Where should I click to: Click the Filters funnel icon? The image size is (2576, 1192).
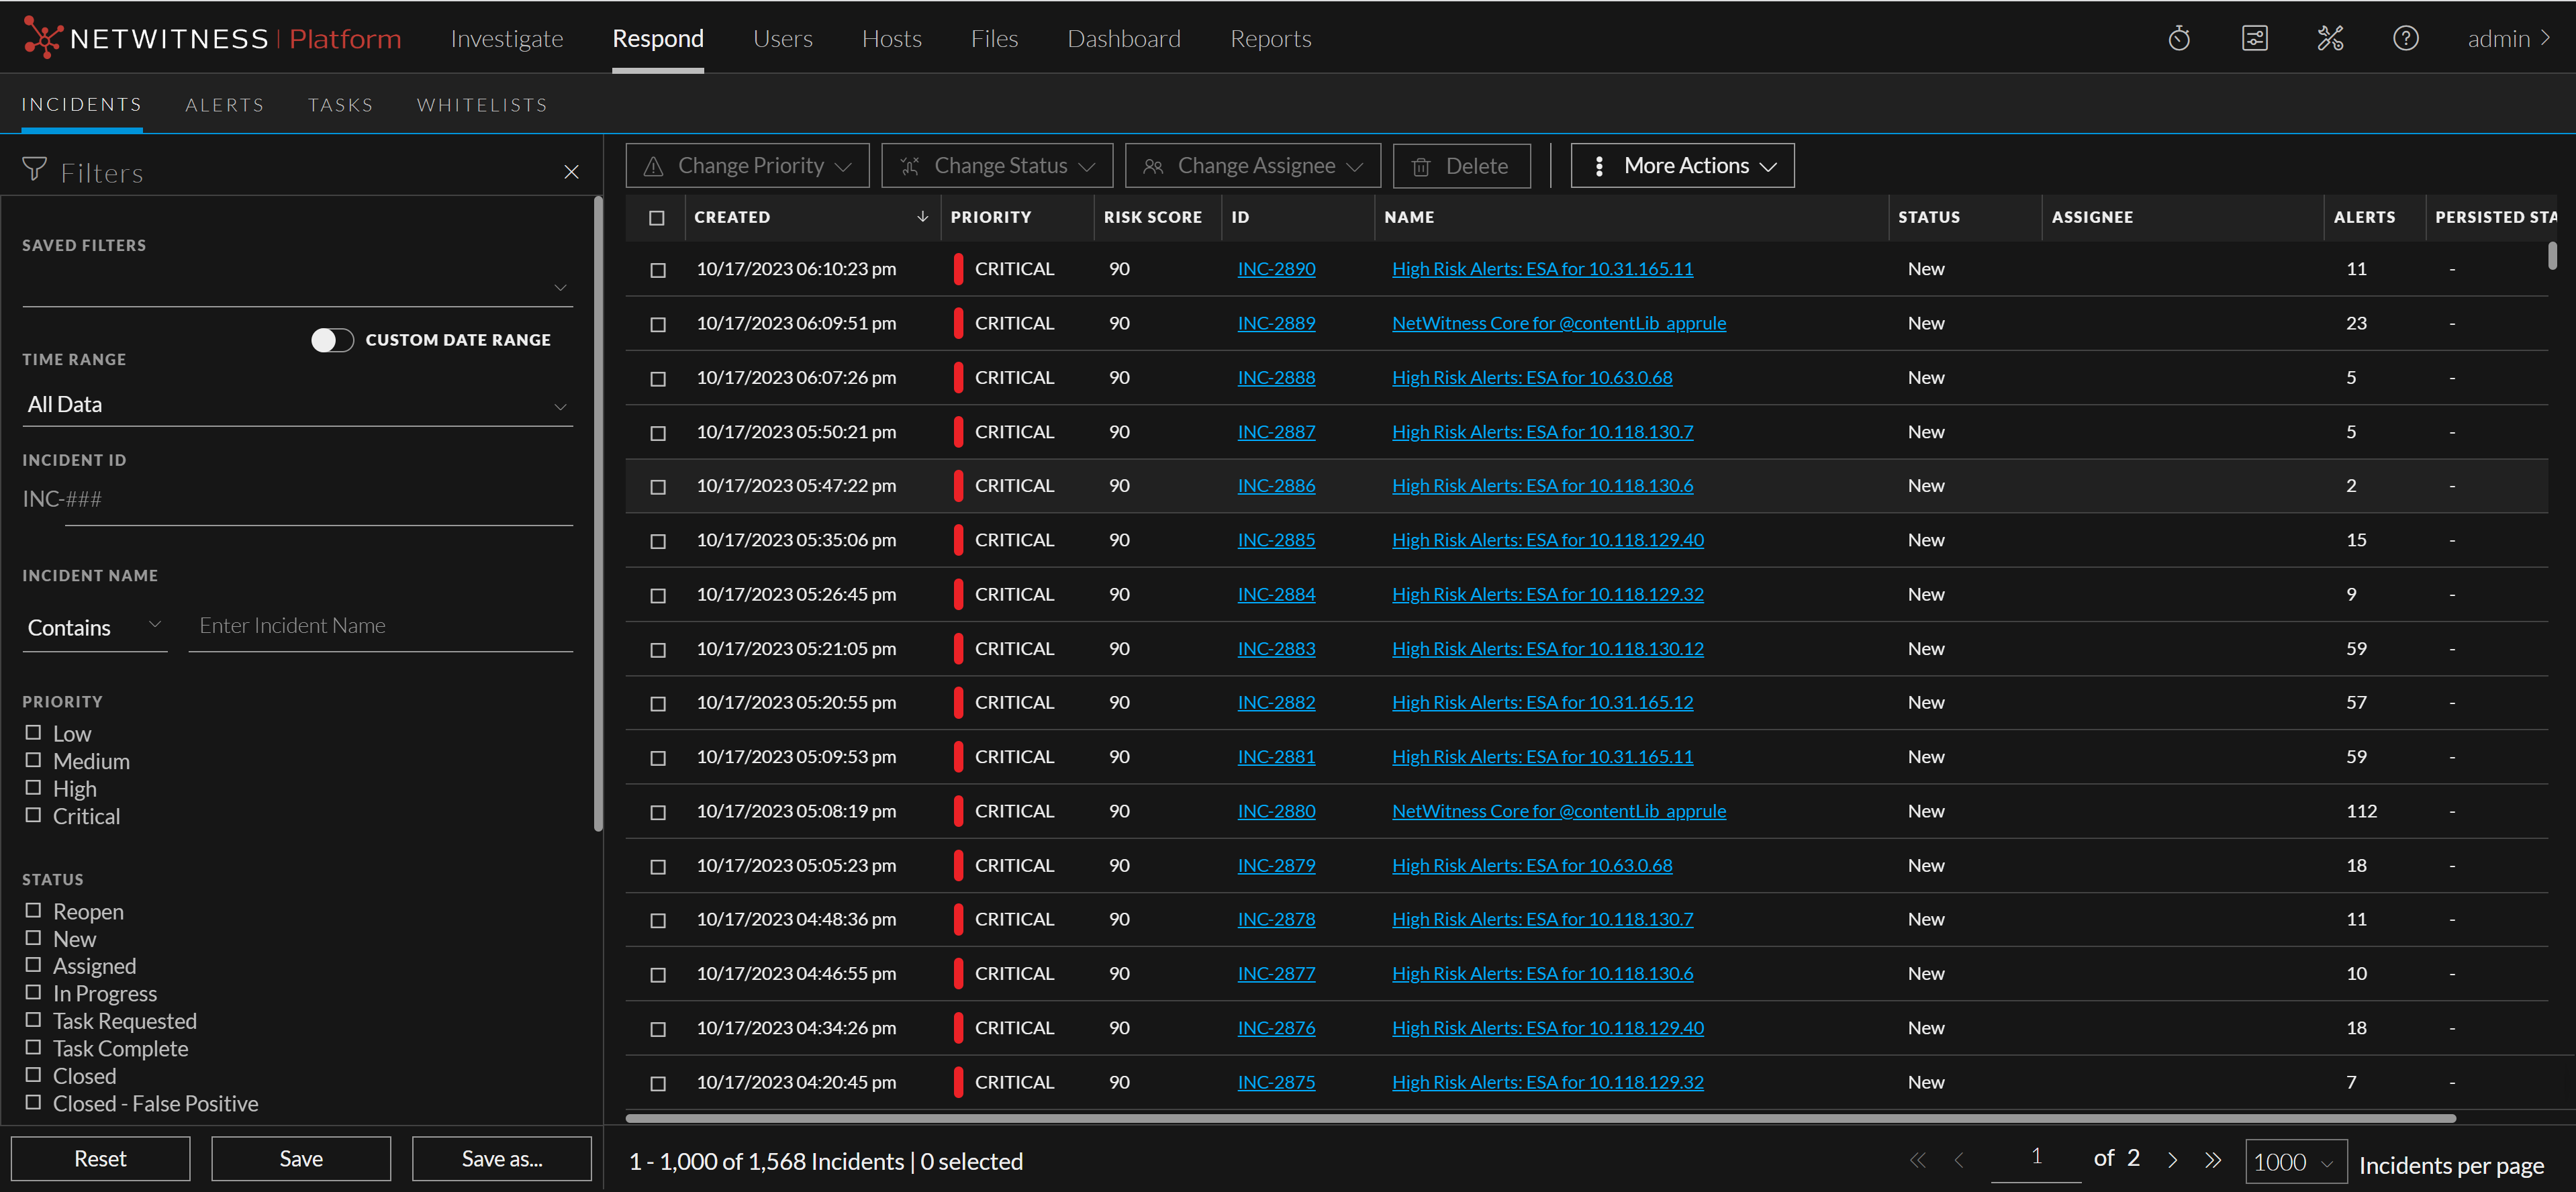35,169
